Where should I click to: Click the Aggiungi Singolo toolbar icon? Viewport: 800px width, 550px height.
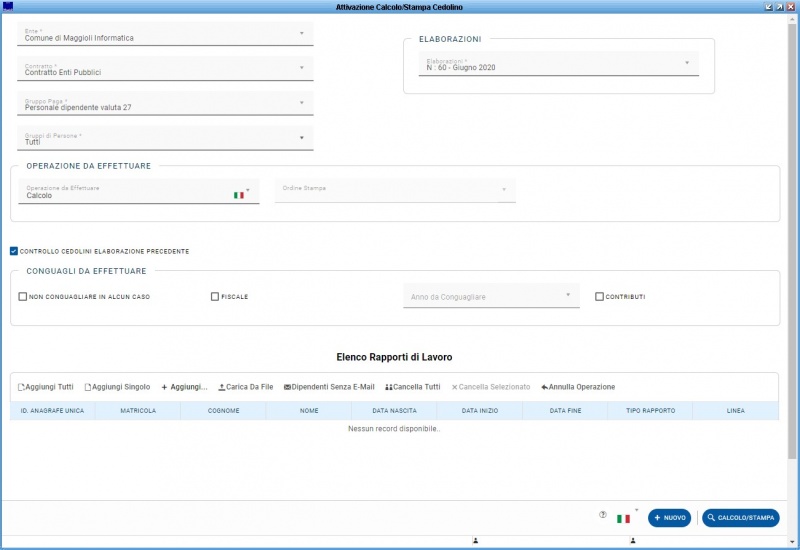coord(88,387)
